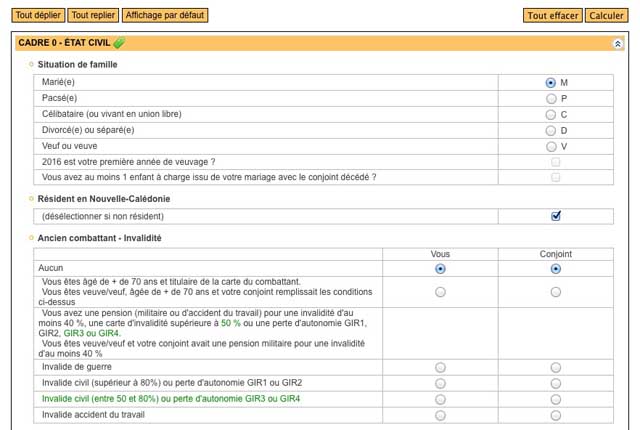640x430 pixels.
Task: Uncheck the Résident en Nouvelle-Calédonie checkbox
Action: tap(556, 216)
